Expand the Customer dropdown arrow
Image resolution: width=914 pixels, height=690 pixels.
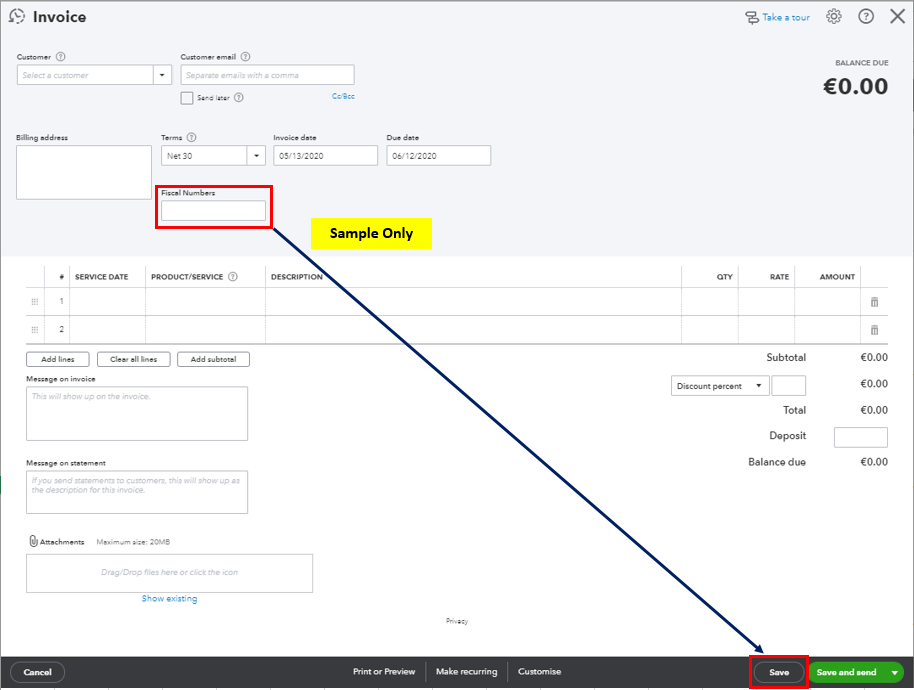coord(162,75)
